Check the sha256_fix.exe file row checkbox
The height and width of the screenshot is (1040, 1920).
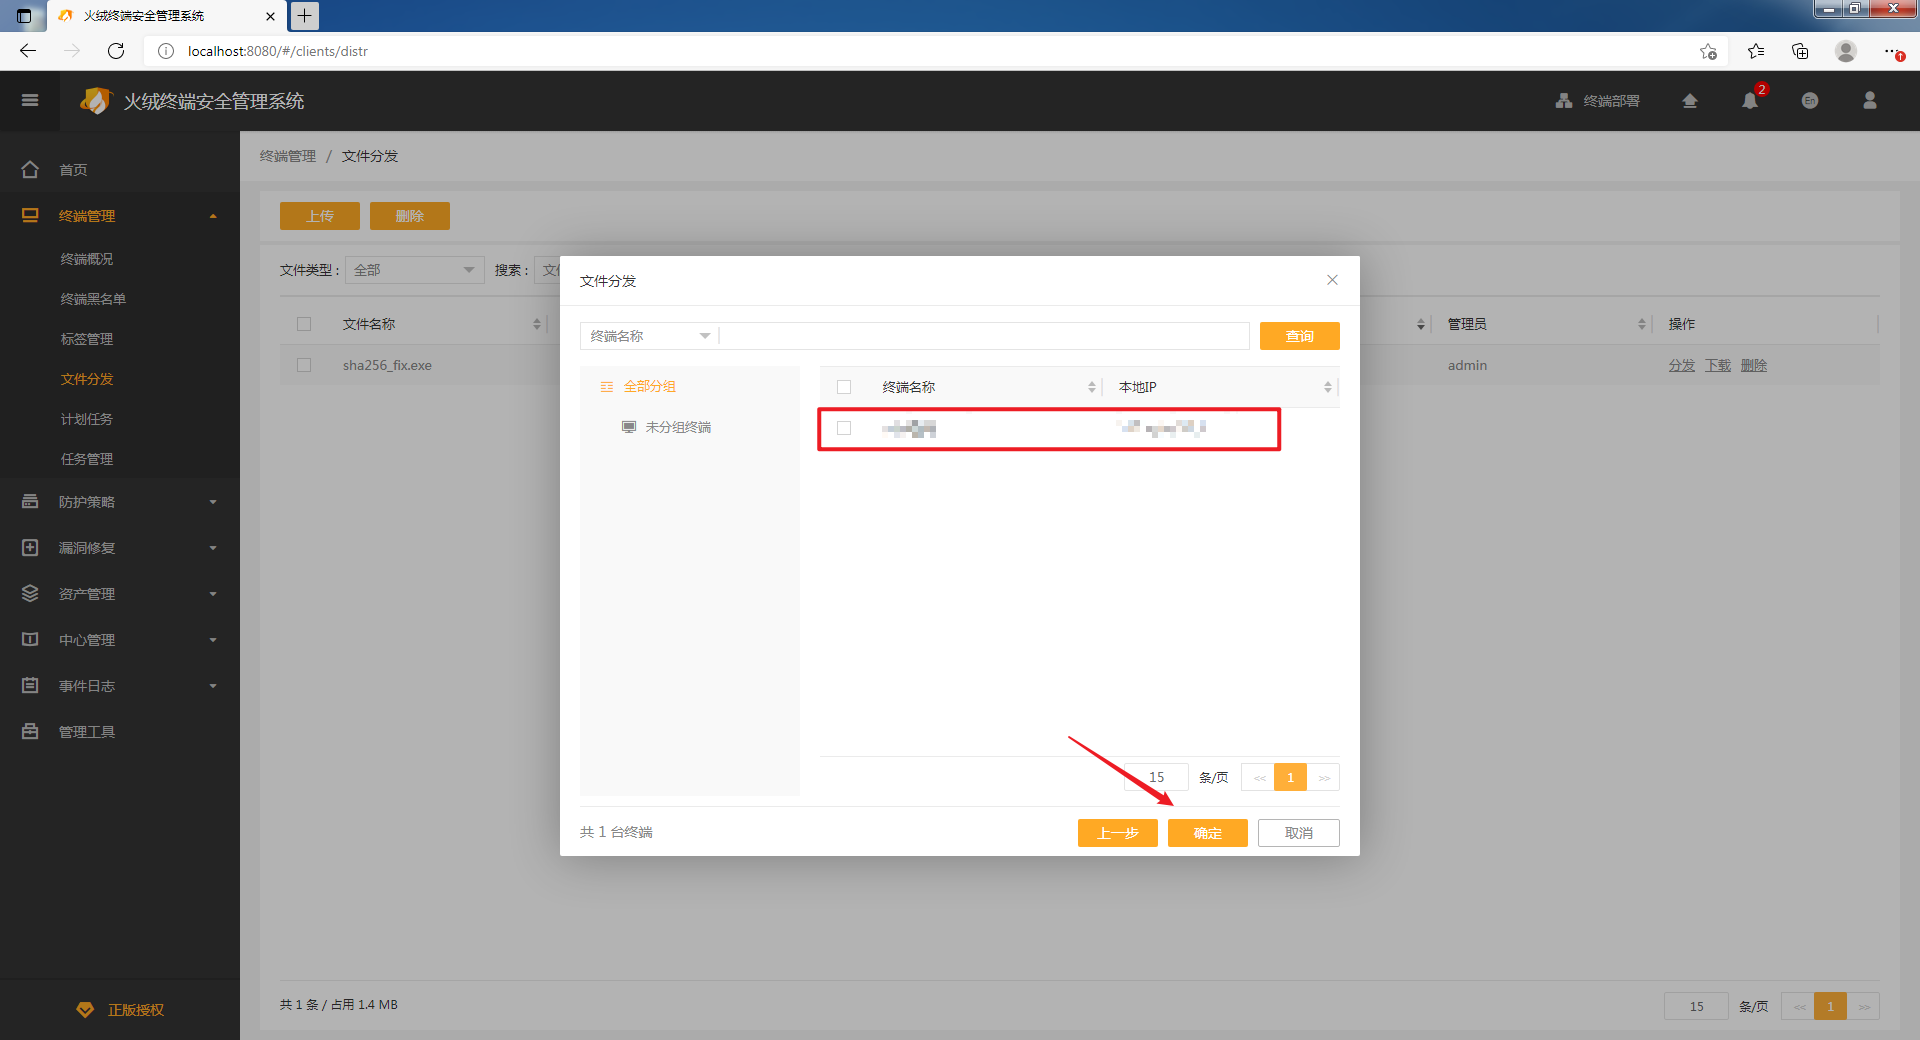[x=304, y=365]
